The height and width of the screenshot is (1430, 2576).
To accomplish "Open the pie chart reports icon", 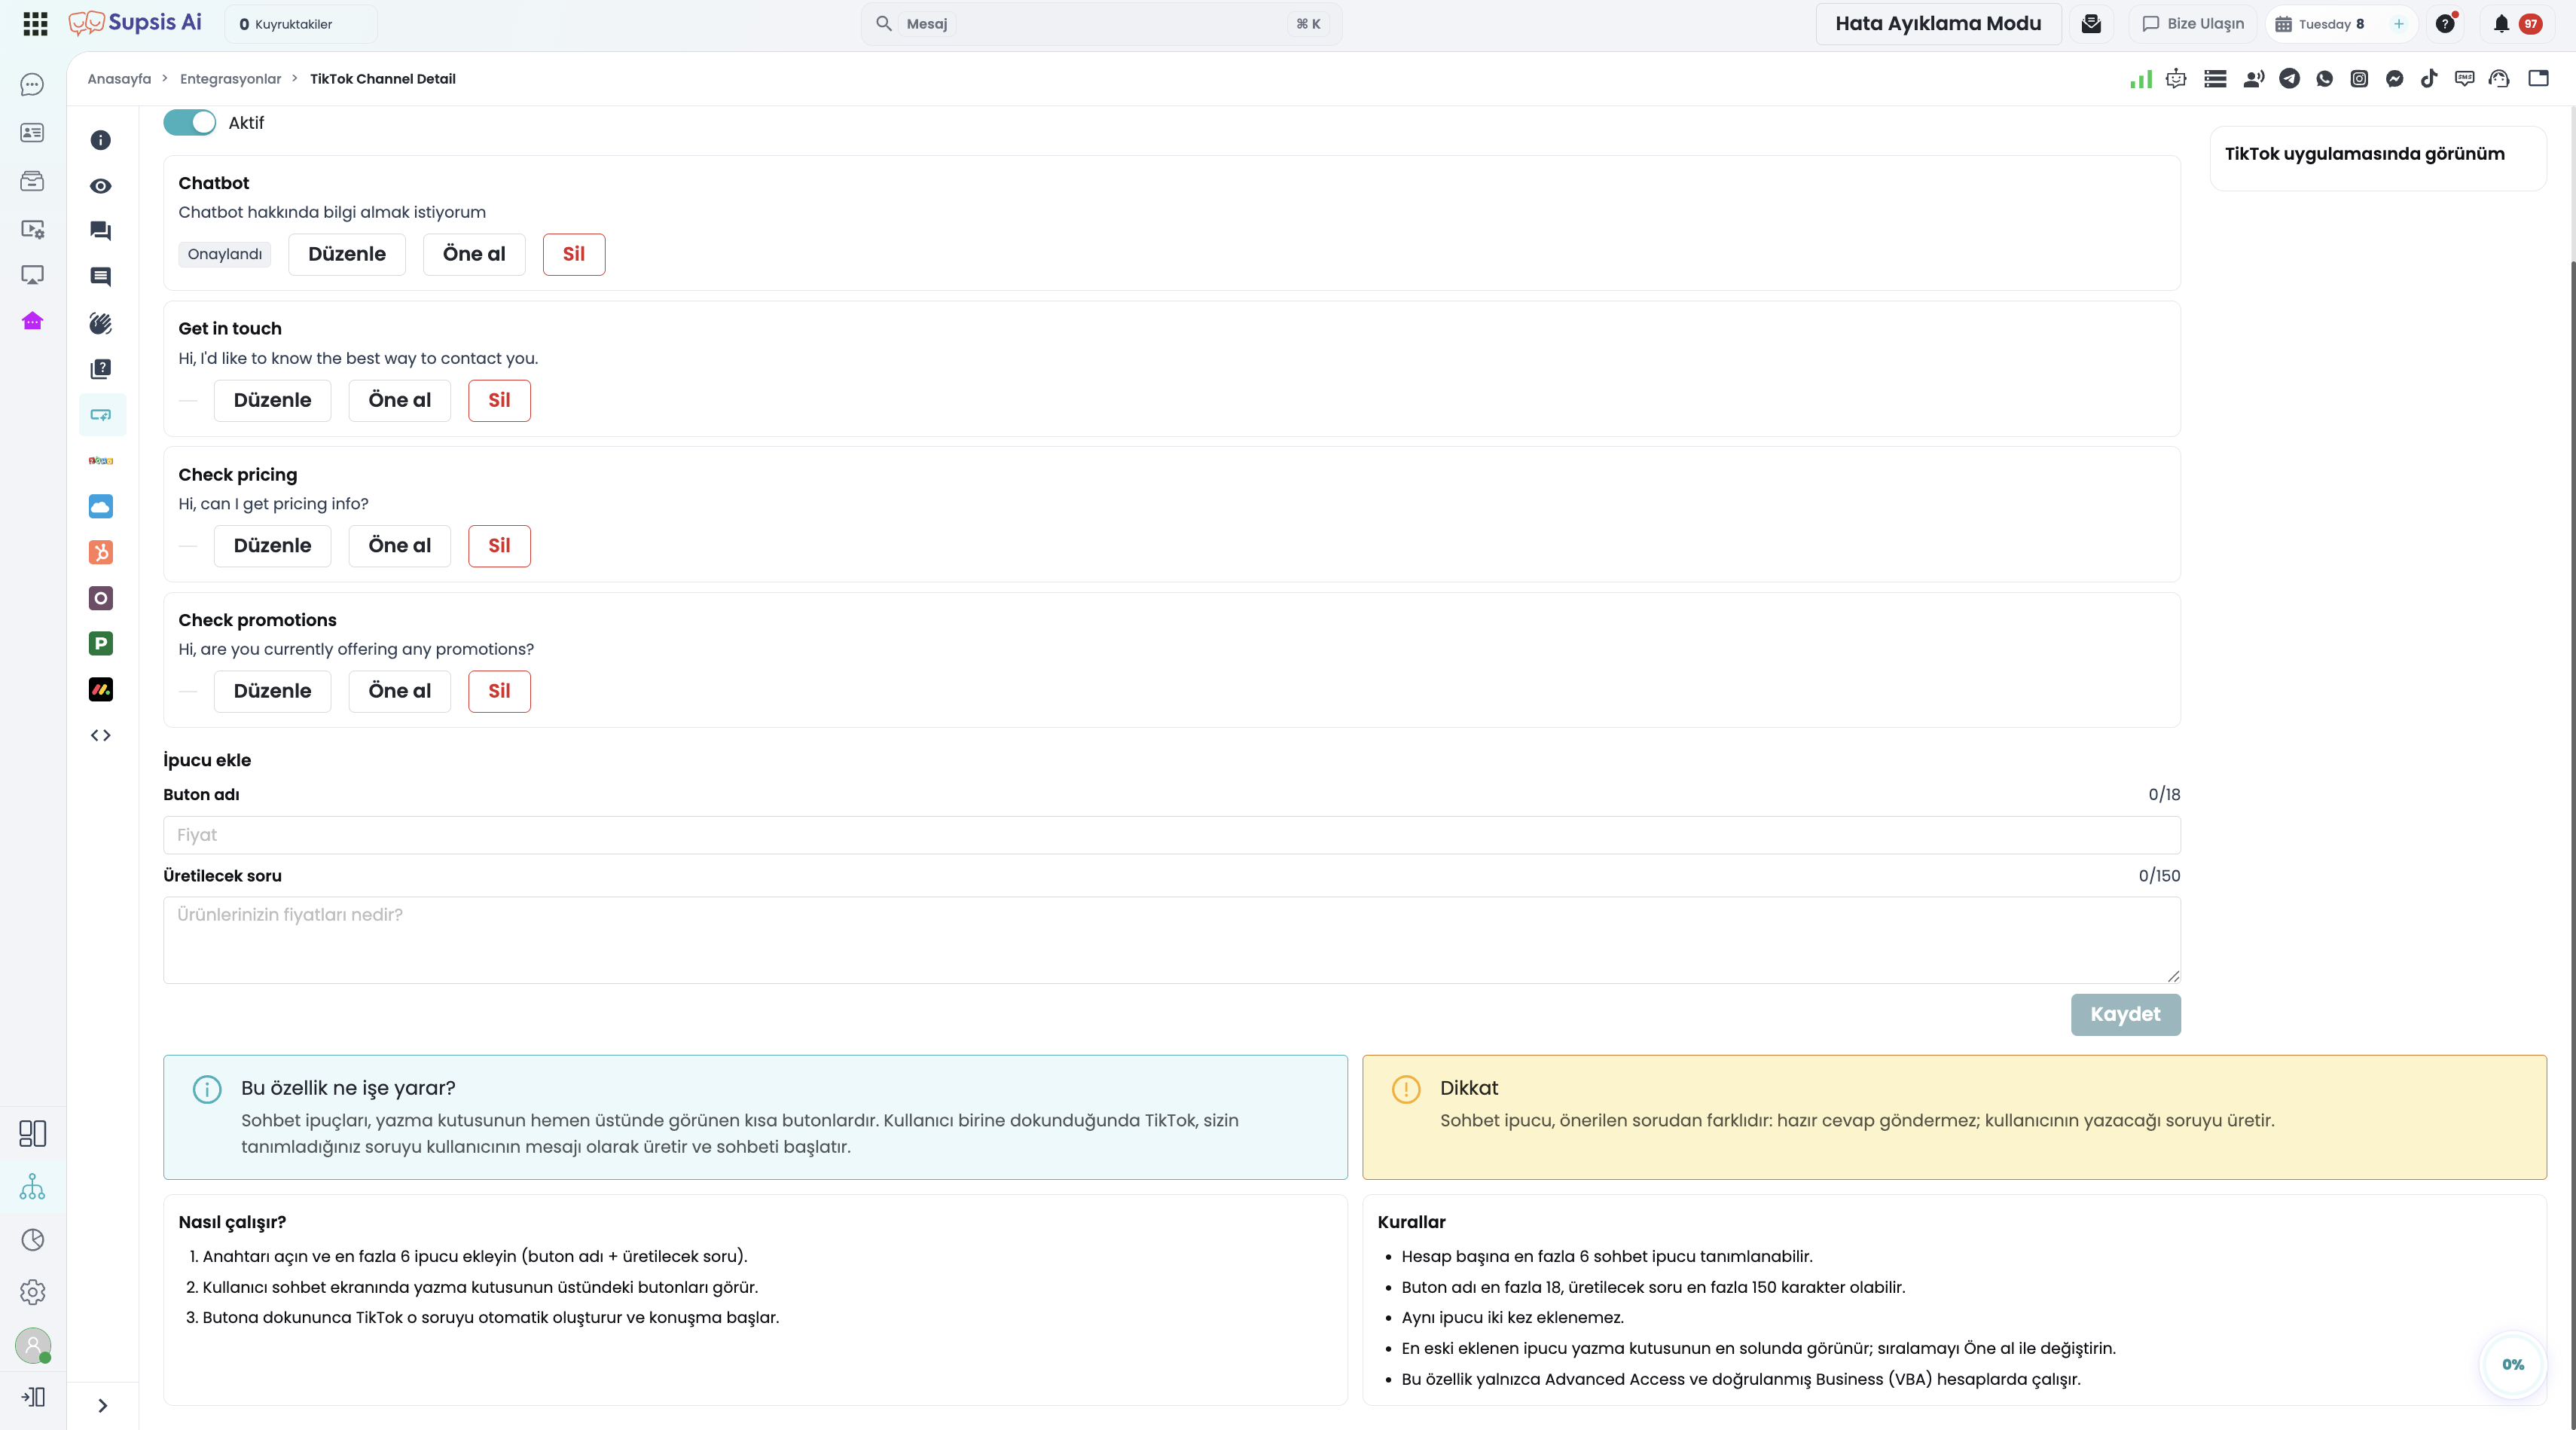I will point(32,1240).
